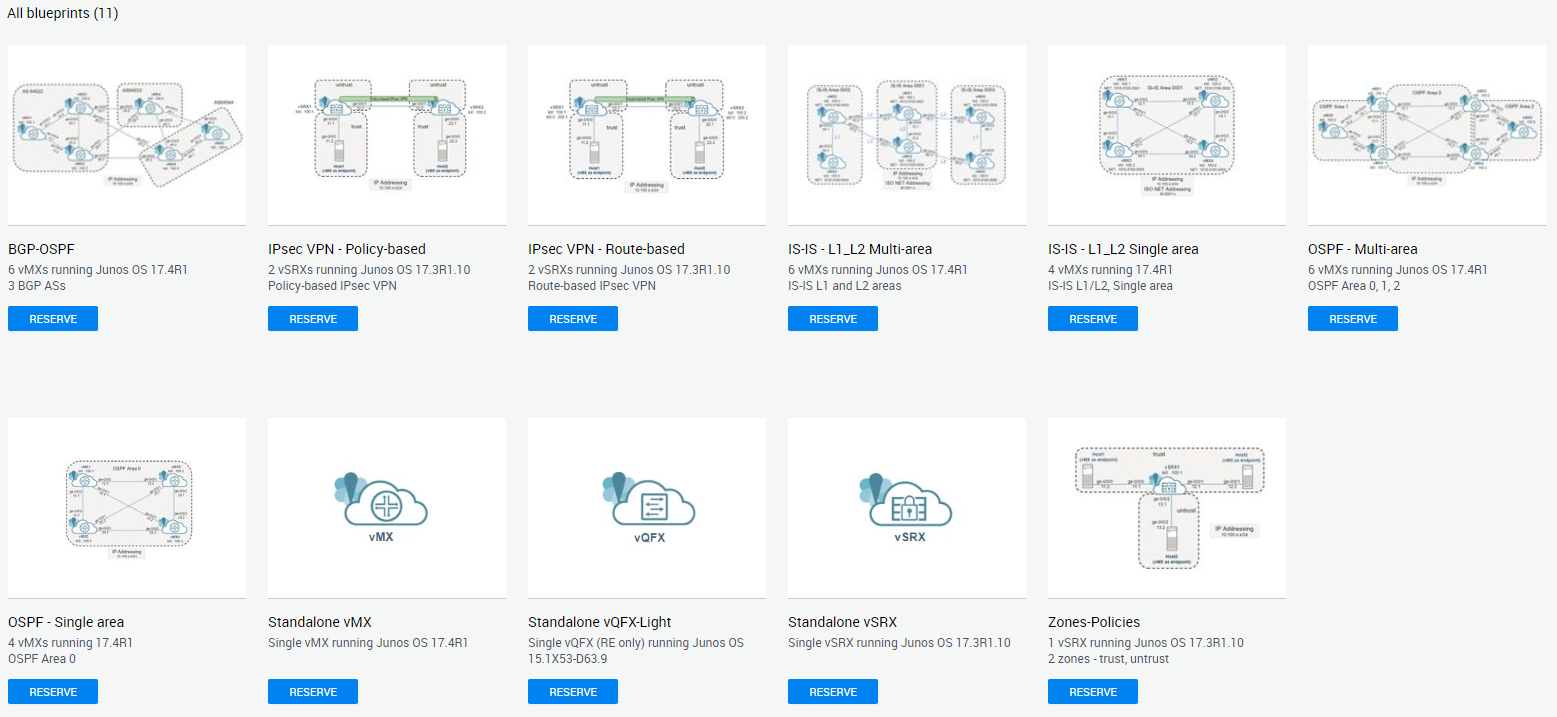Click 'Single vSRX running Junos OS 17.3R1.10' text
This screenshot has height=717, width=1557.
pos(899,643)
